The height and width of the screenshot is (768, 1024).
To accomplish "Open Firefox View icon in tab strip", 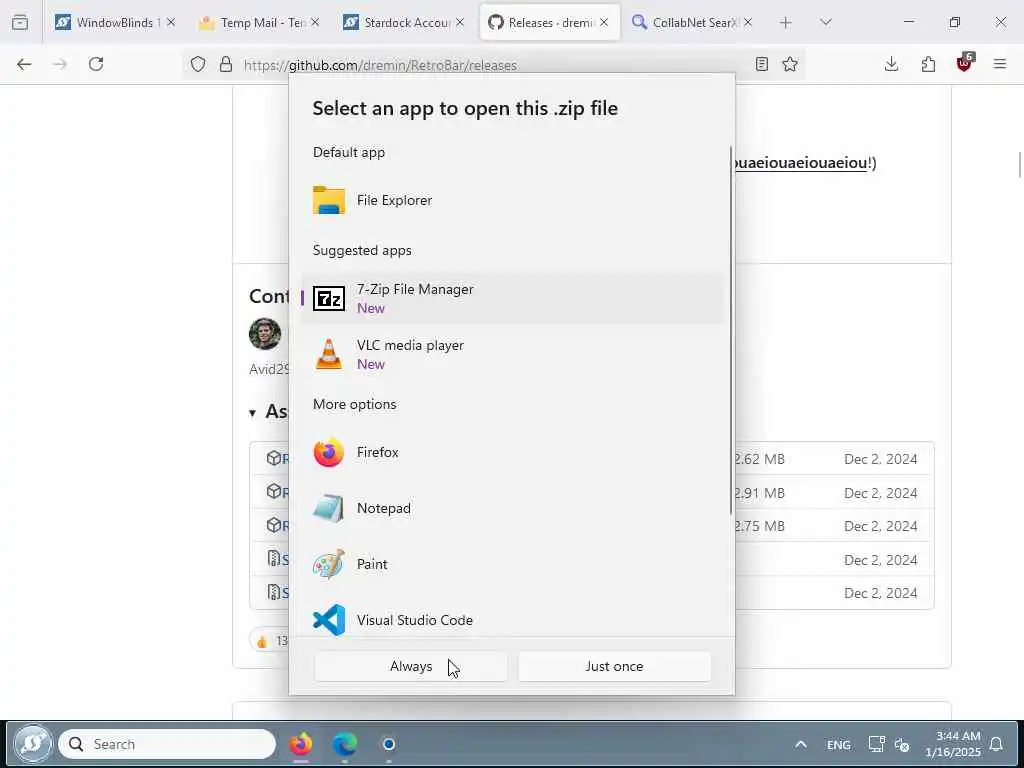I will (x=20, y=22).
